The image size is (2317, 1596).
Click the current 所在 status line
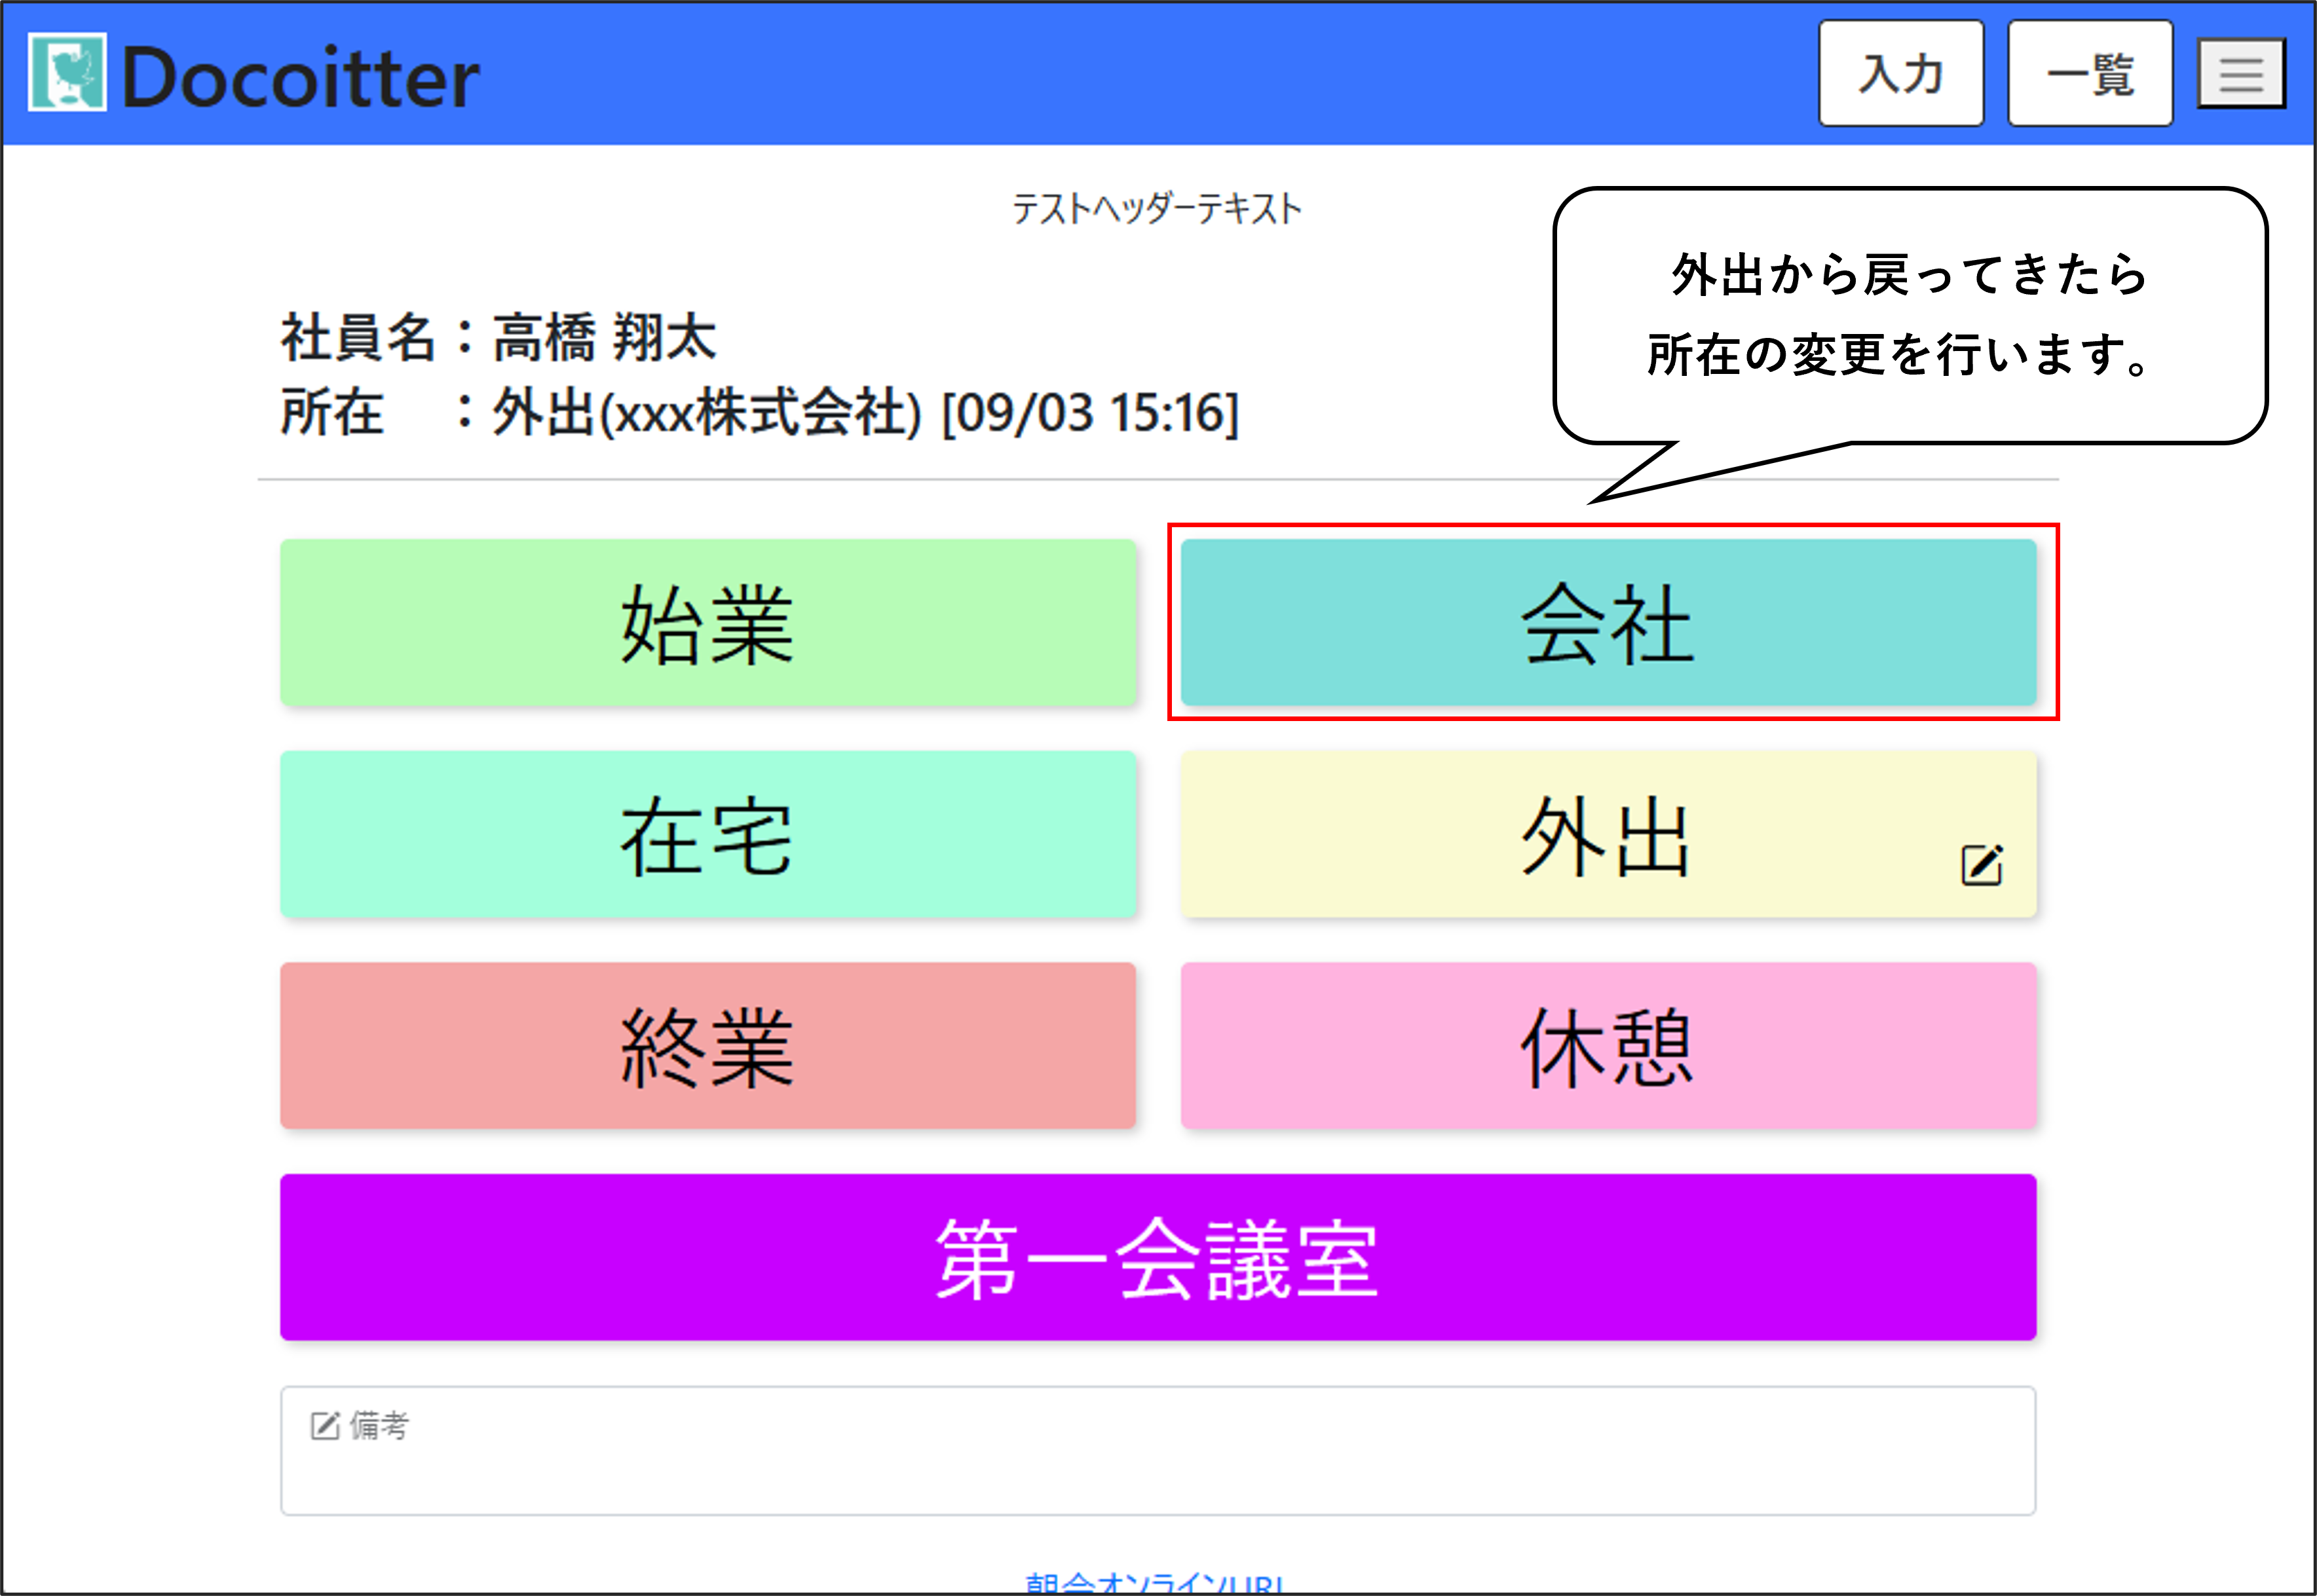point(760,412)
